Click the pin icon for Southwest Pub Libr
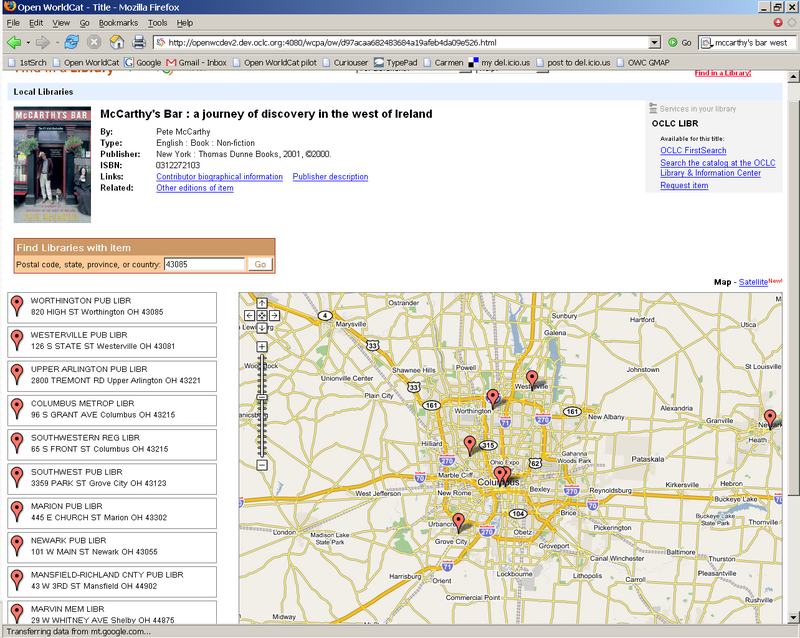 coord(17,477)
